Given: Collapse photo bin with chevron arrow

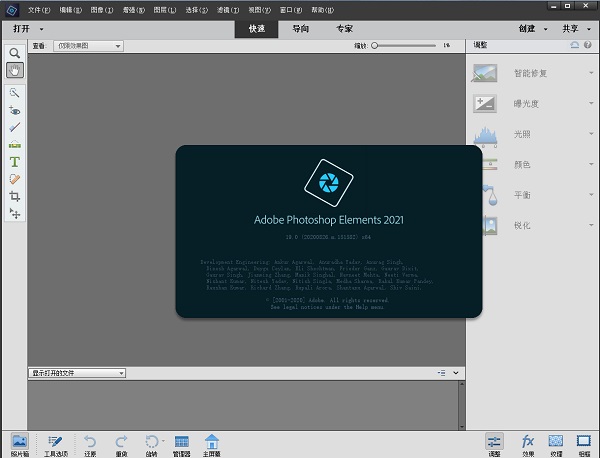Looking at the screenshot, I should 455,373.
